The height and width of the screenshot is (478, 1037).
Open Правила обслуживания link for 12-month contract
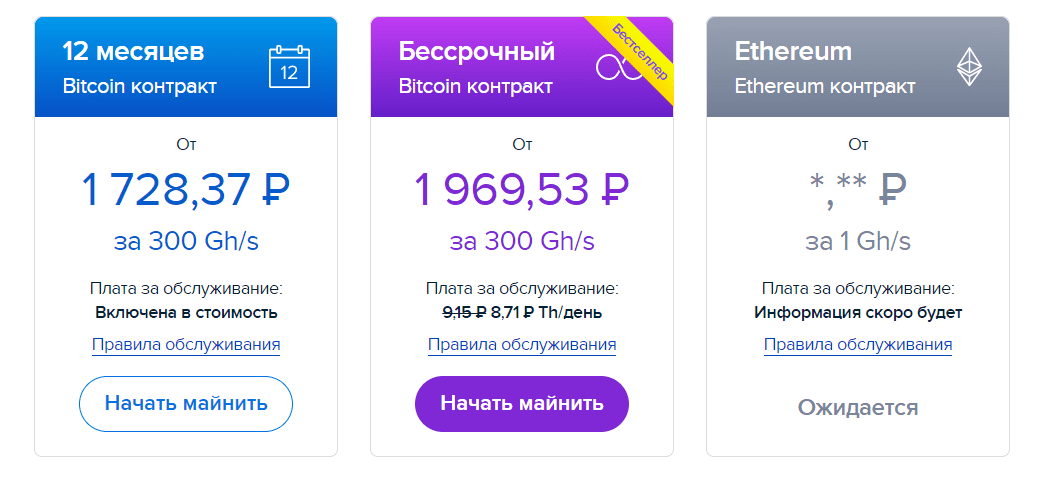click(x=186, y=345)
